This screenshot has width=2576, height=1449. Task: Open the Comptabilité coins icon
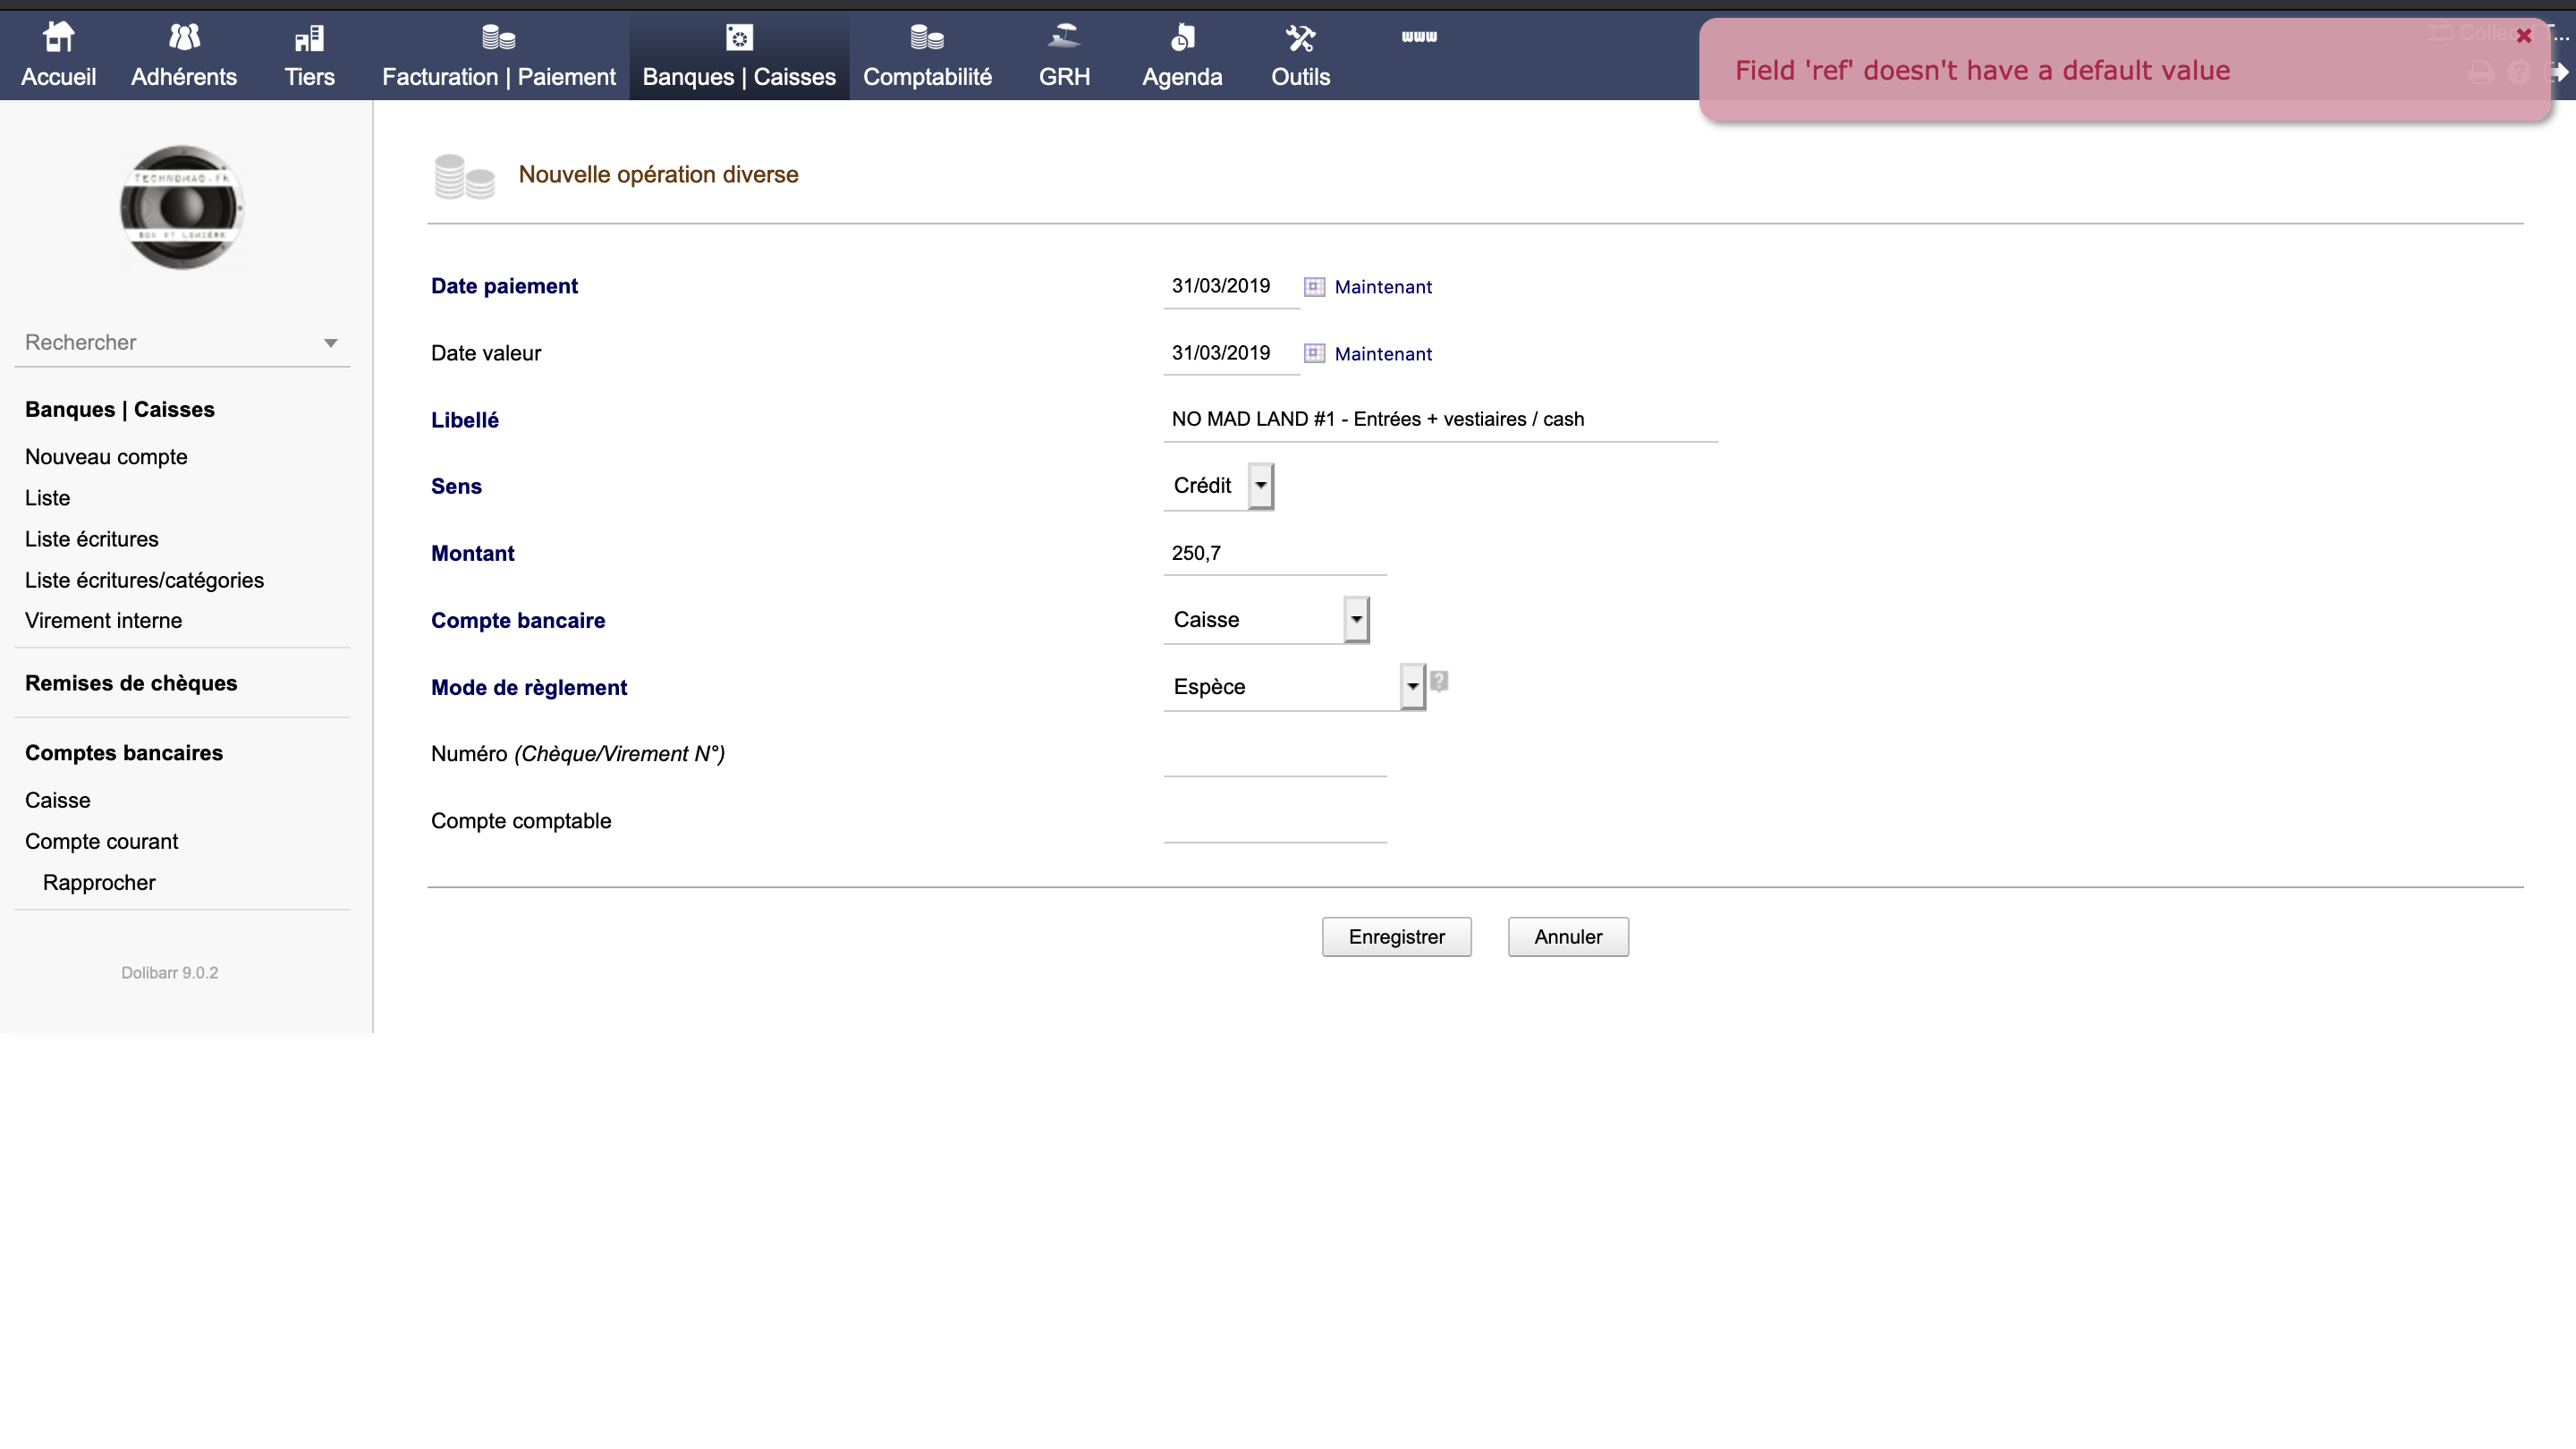click(x=927, y=38)
